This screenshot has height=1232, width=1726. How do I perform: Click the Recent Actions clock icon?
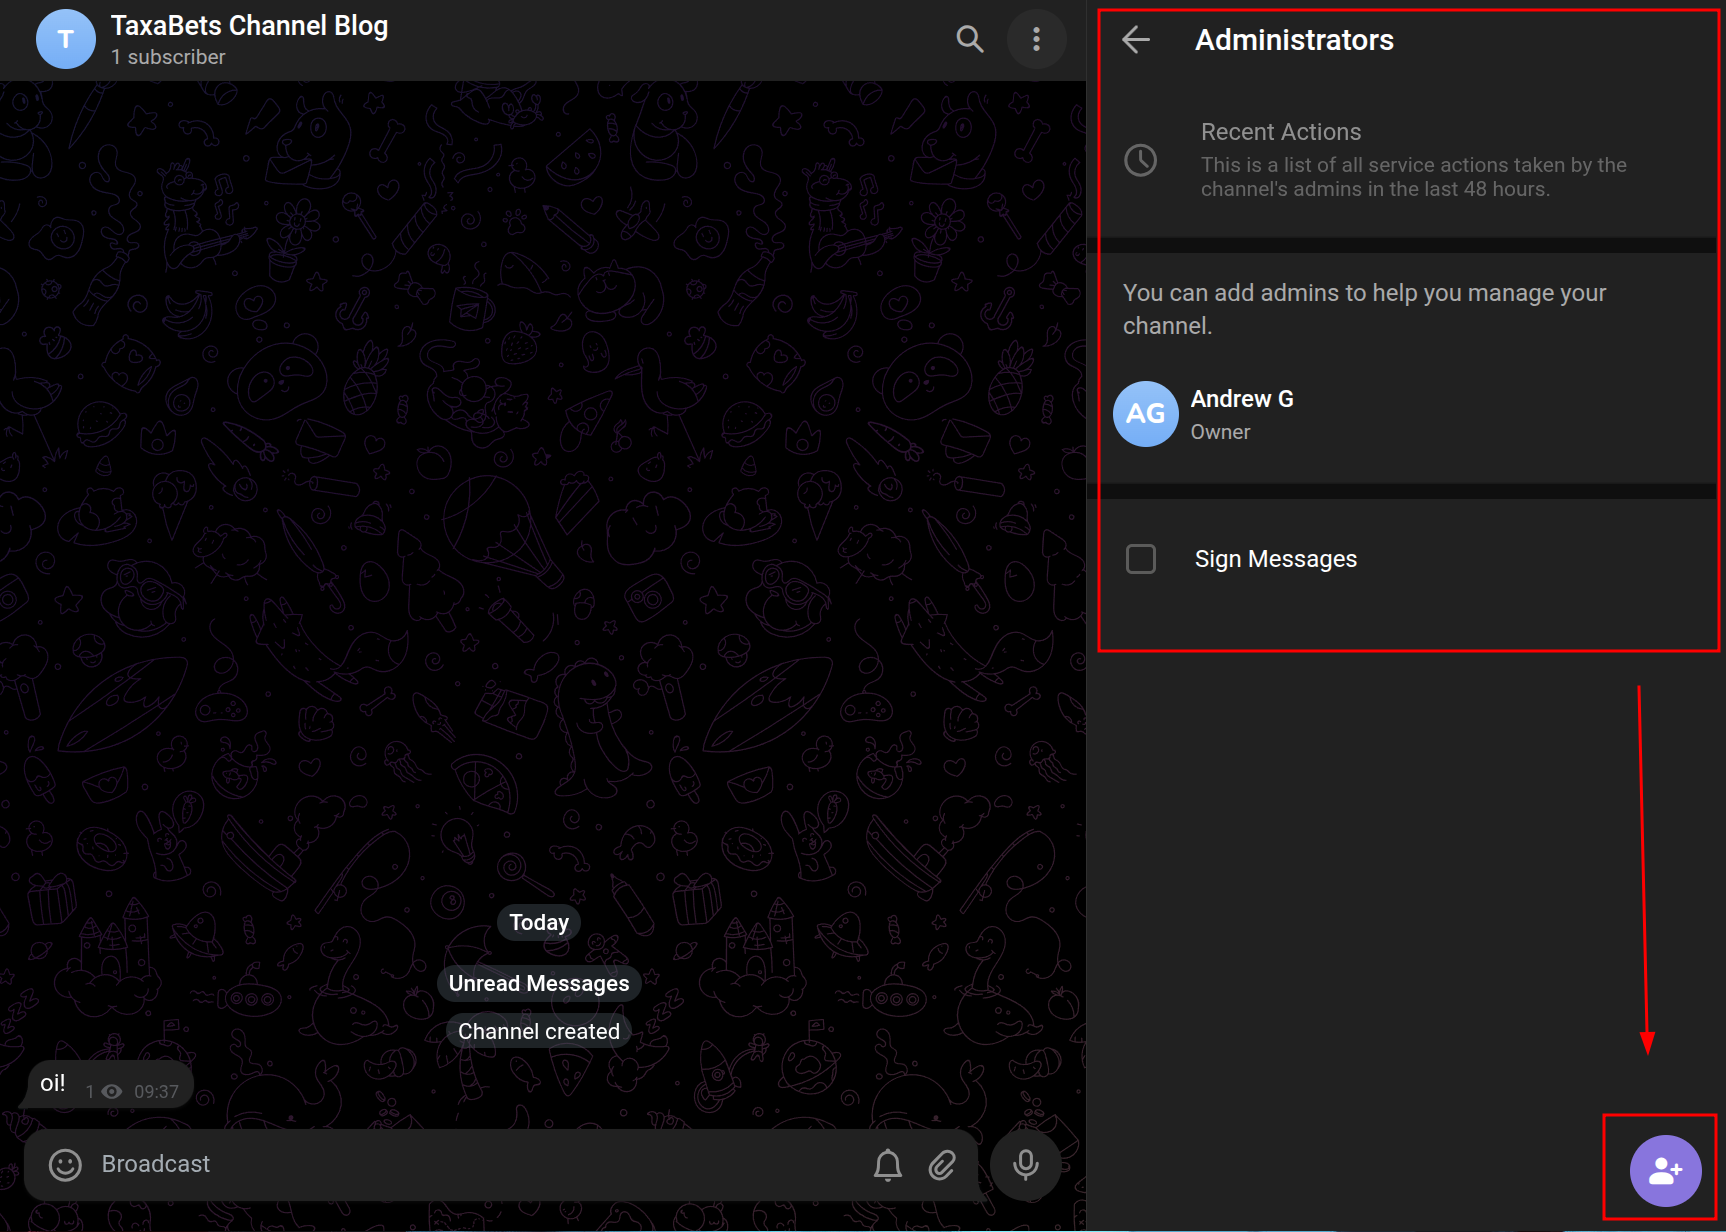click(x=1140, y=160)
